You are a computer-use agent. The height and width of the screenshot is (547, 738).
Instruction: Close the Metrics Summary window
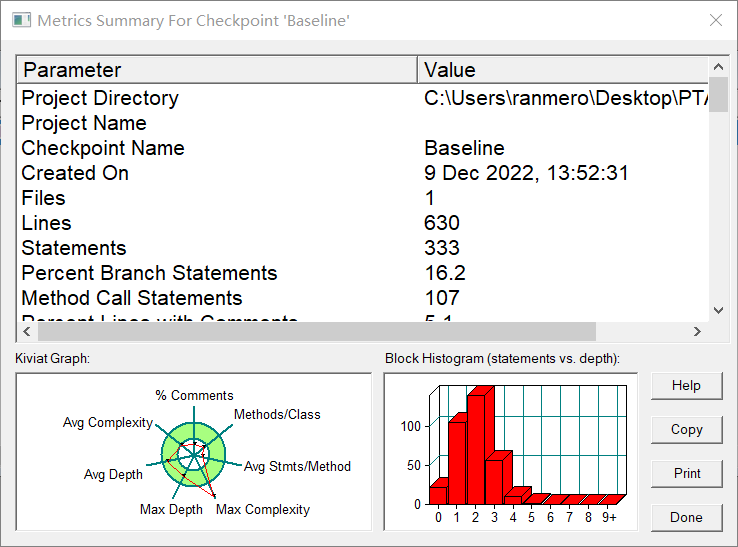(x=716, y=20)
